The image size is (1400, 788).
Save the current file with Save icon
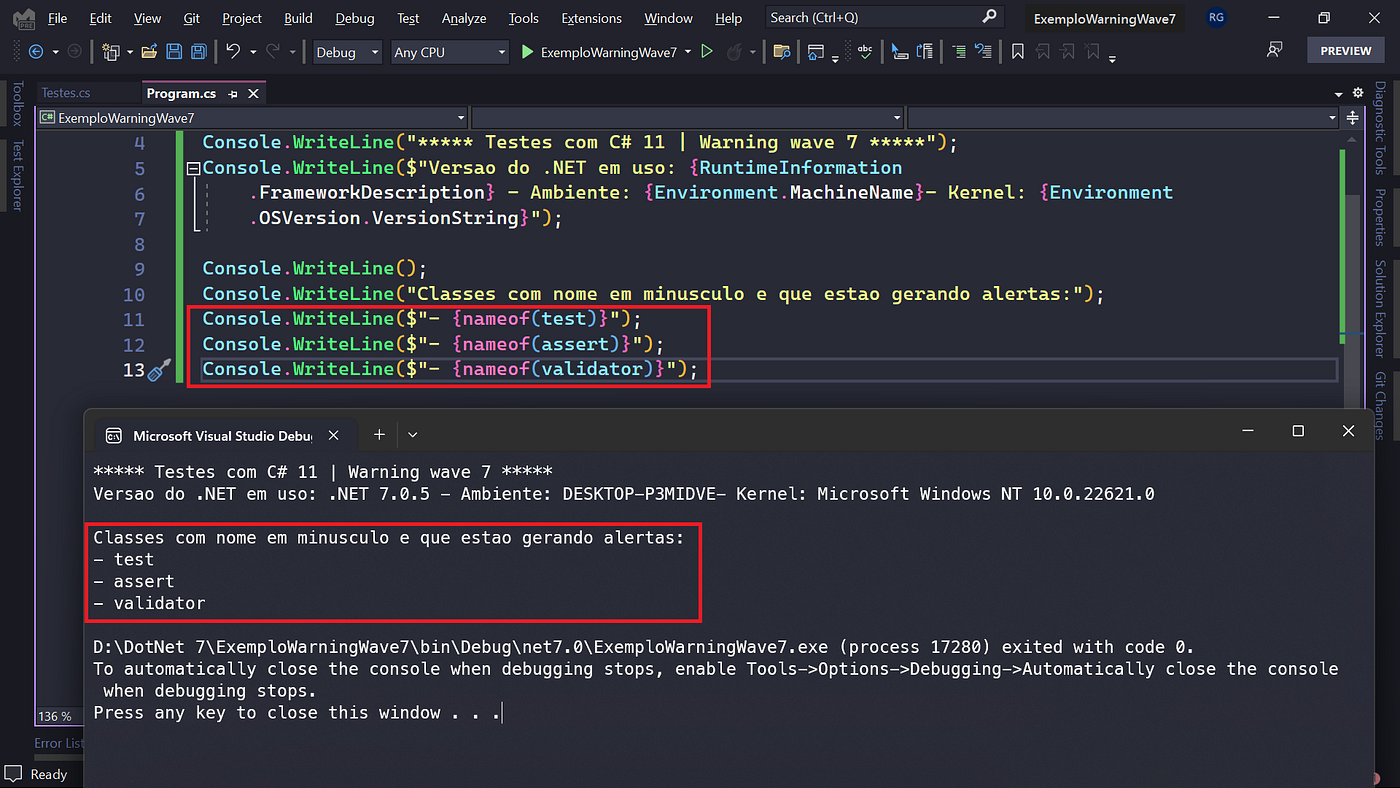174,52
